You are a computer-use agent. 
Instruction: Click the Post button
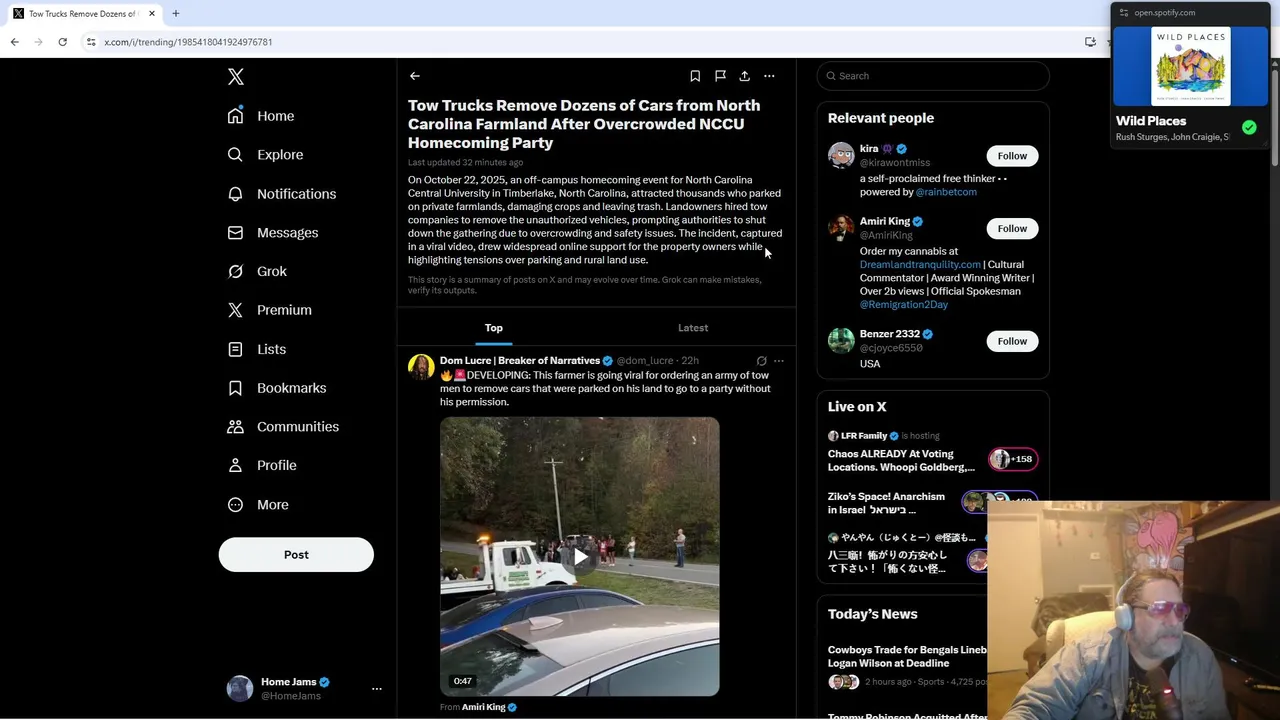296,555
